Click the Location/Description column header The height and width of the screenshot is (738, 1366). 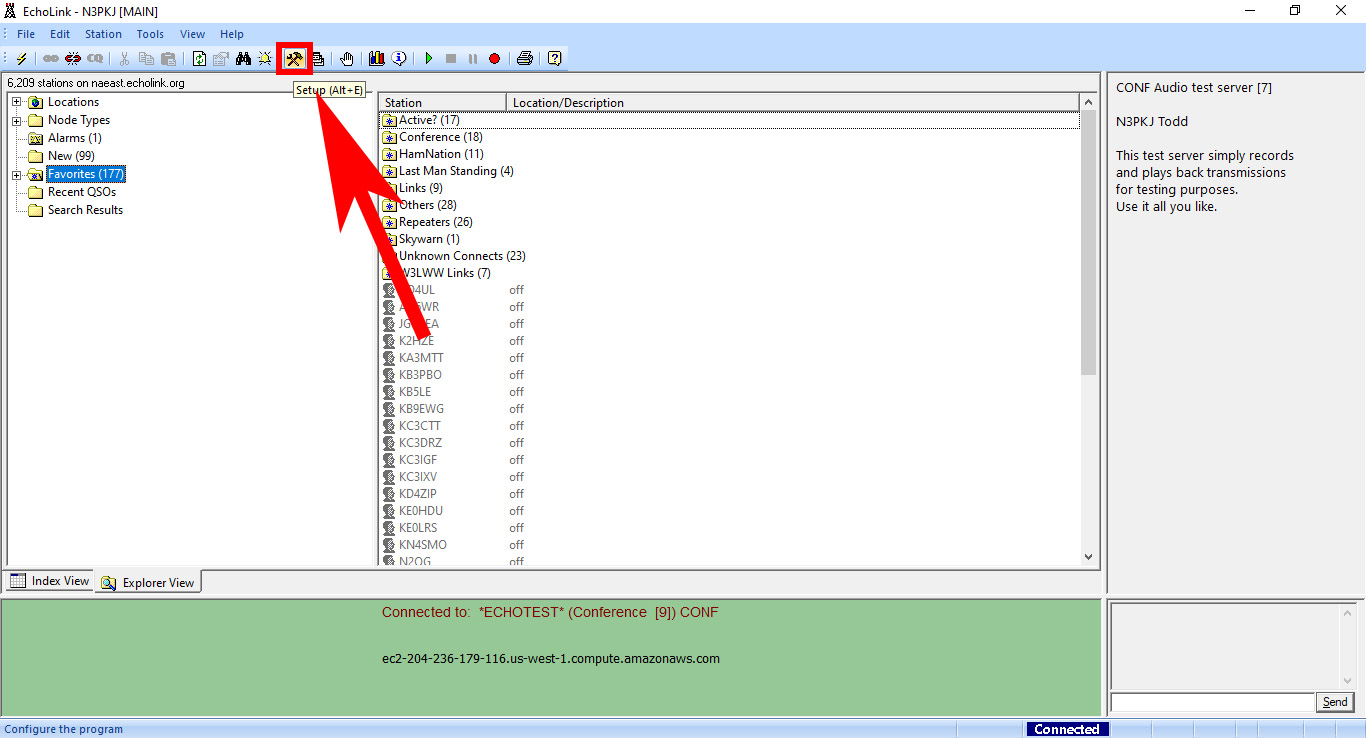pos(793,102)
